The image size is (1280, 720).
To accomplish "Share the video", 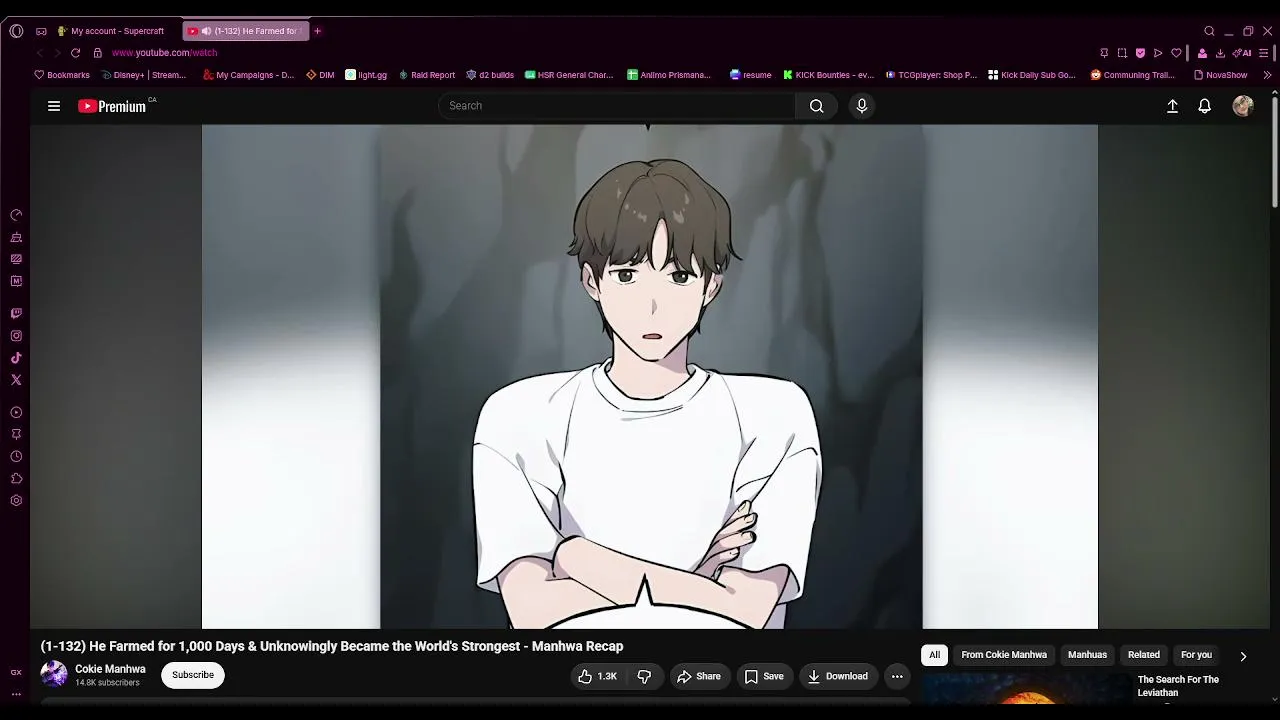I will (x=698, y=676).
